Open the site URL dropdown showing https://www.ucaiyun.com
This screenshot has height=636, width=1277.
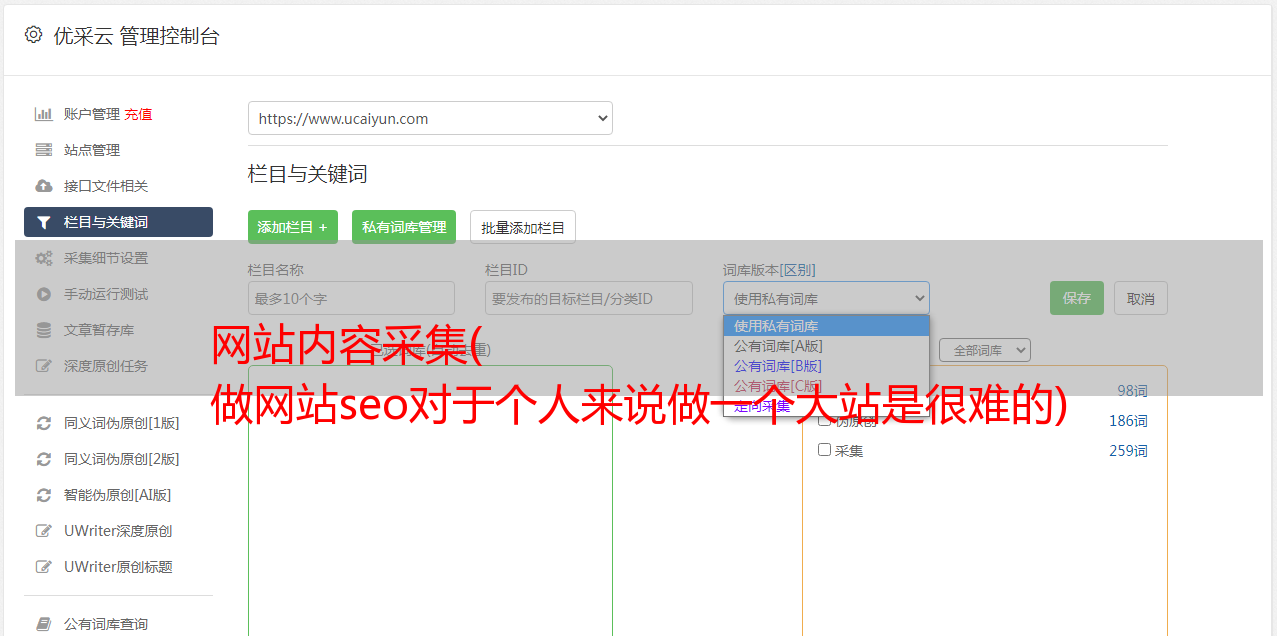point(430,118)
